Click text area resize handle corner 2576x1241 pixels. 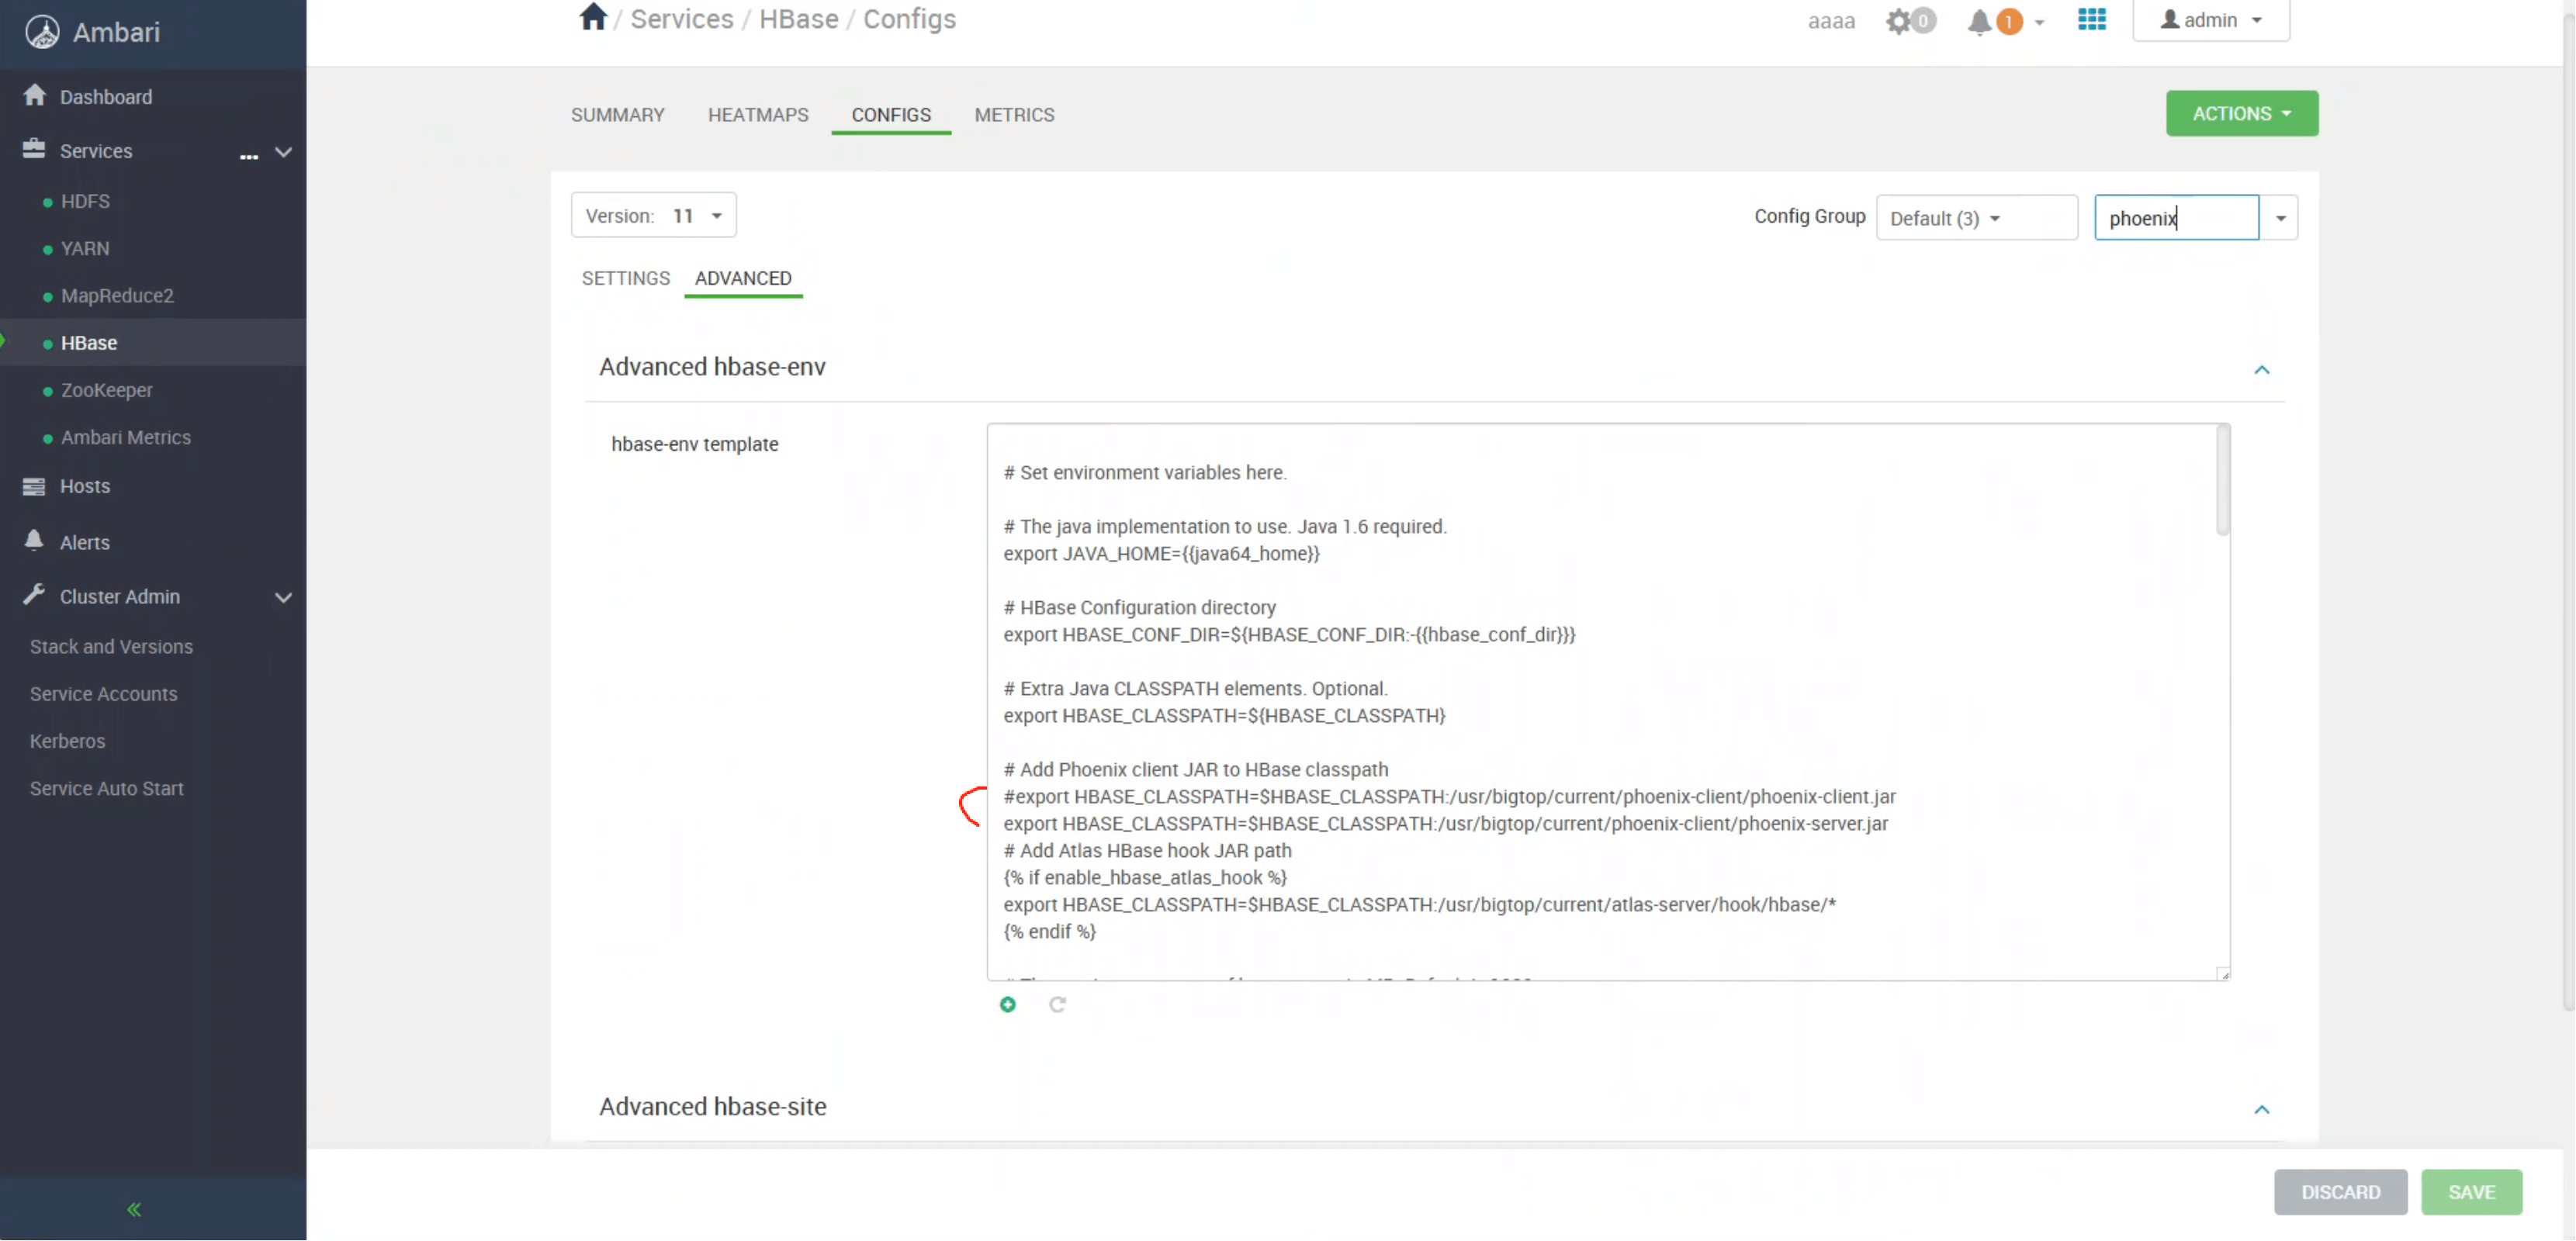[x=2222, y=974]
